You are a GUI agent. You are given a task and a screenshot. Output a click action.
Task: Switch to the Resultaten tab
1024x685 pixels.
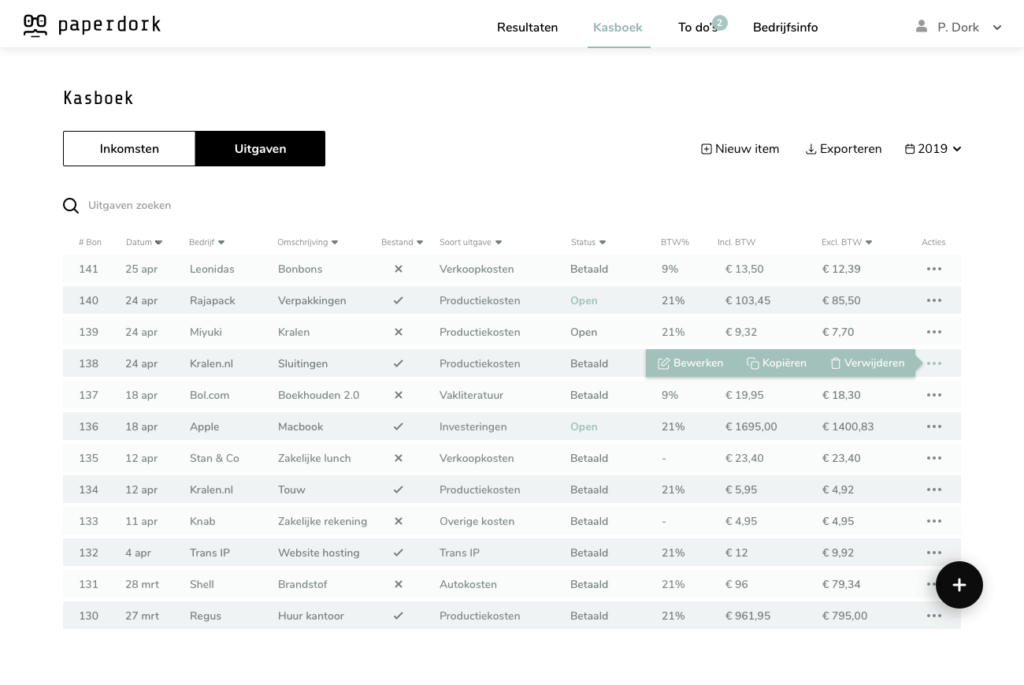click(x=527, y=27)
